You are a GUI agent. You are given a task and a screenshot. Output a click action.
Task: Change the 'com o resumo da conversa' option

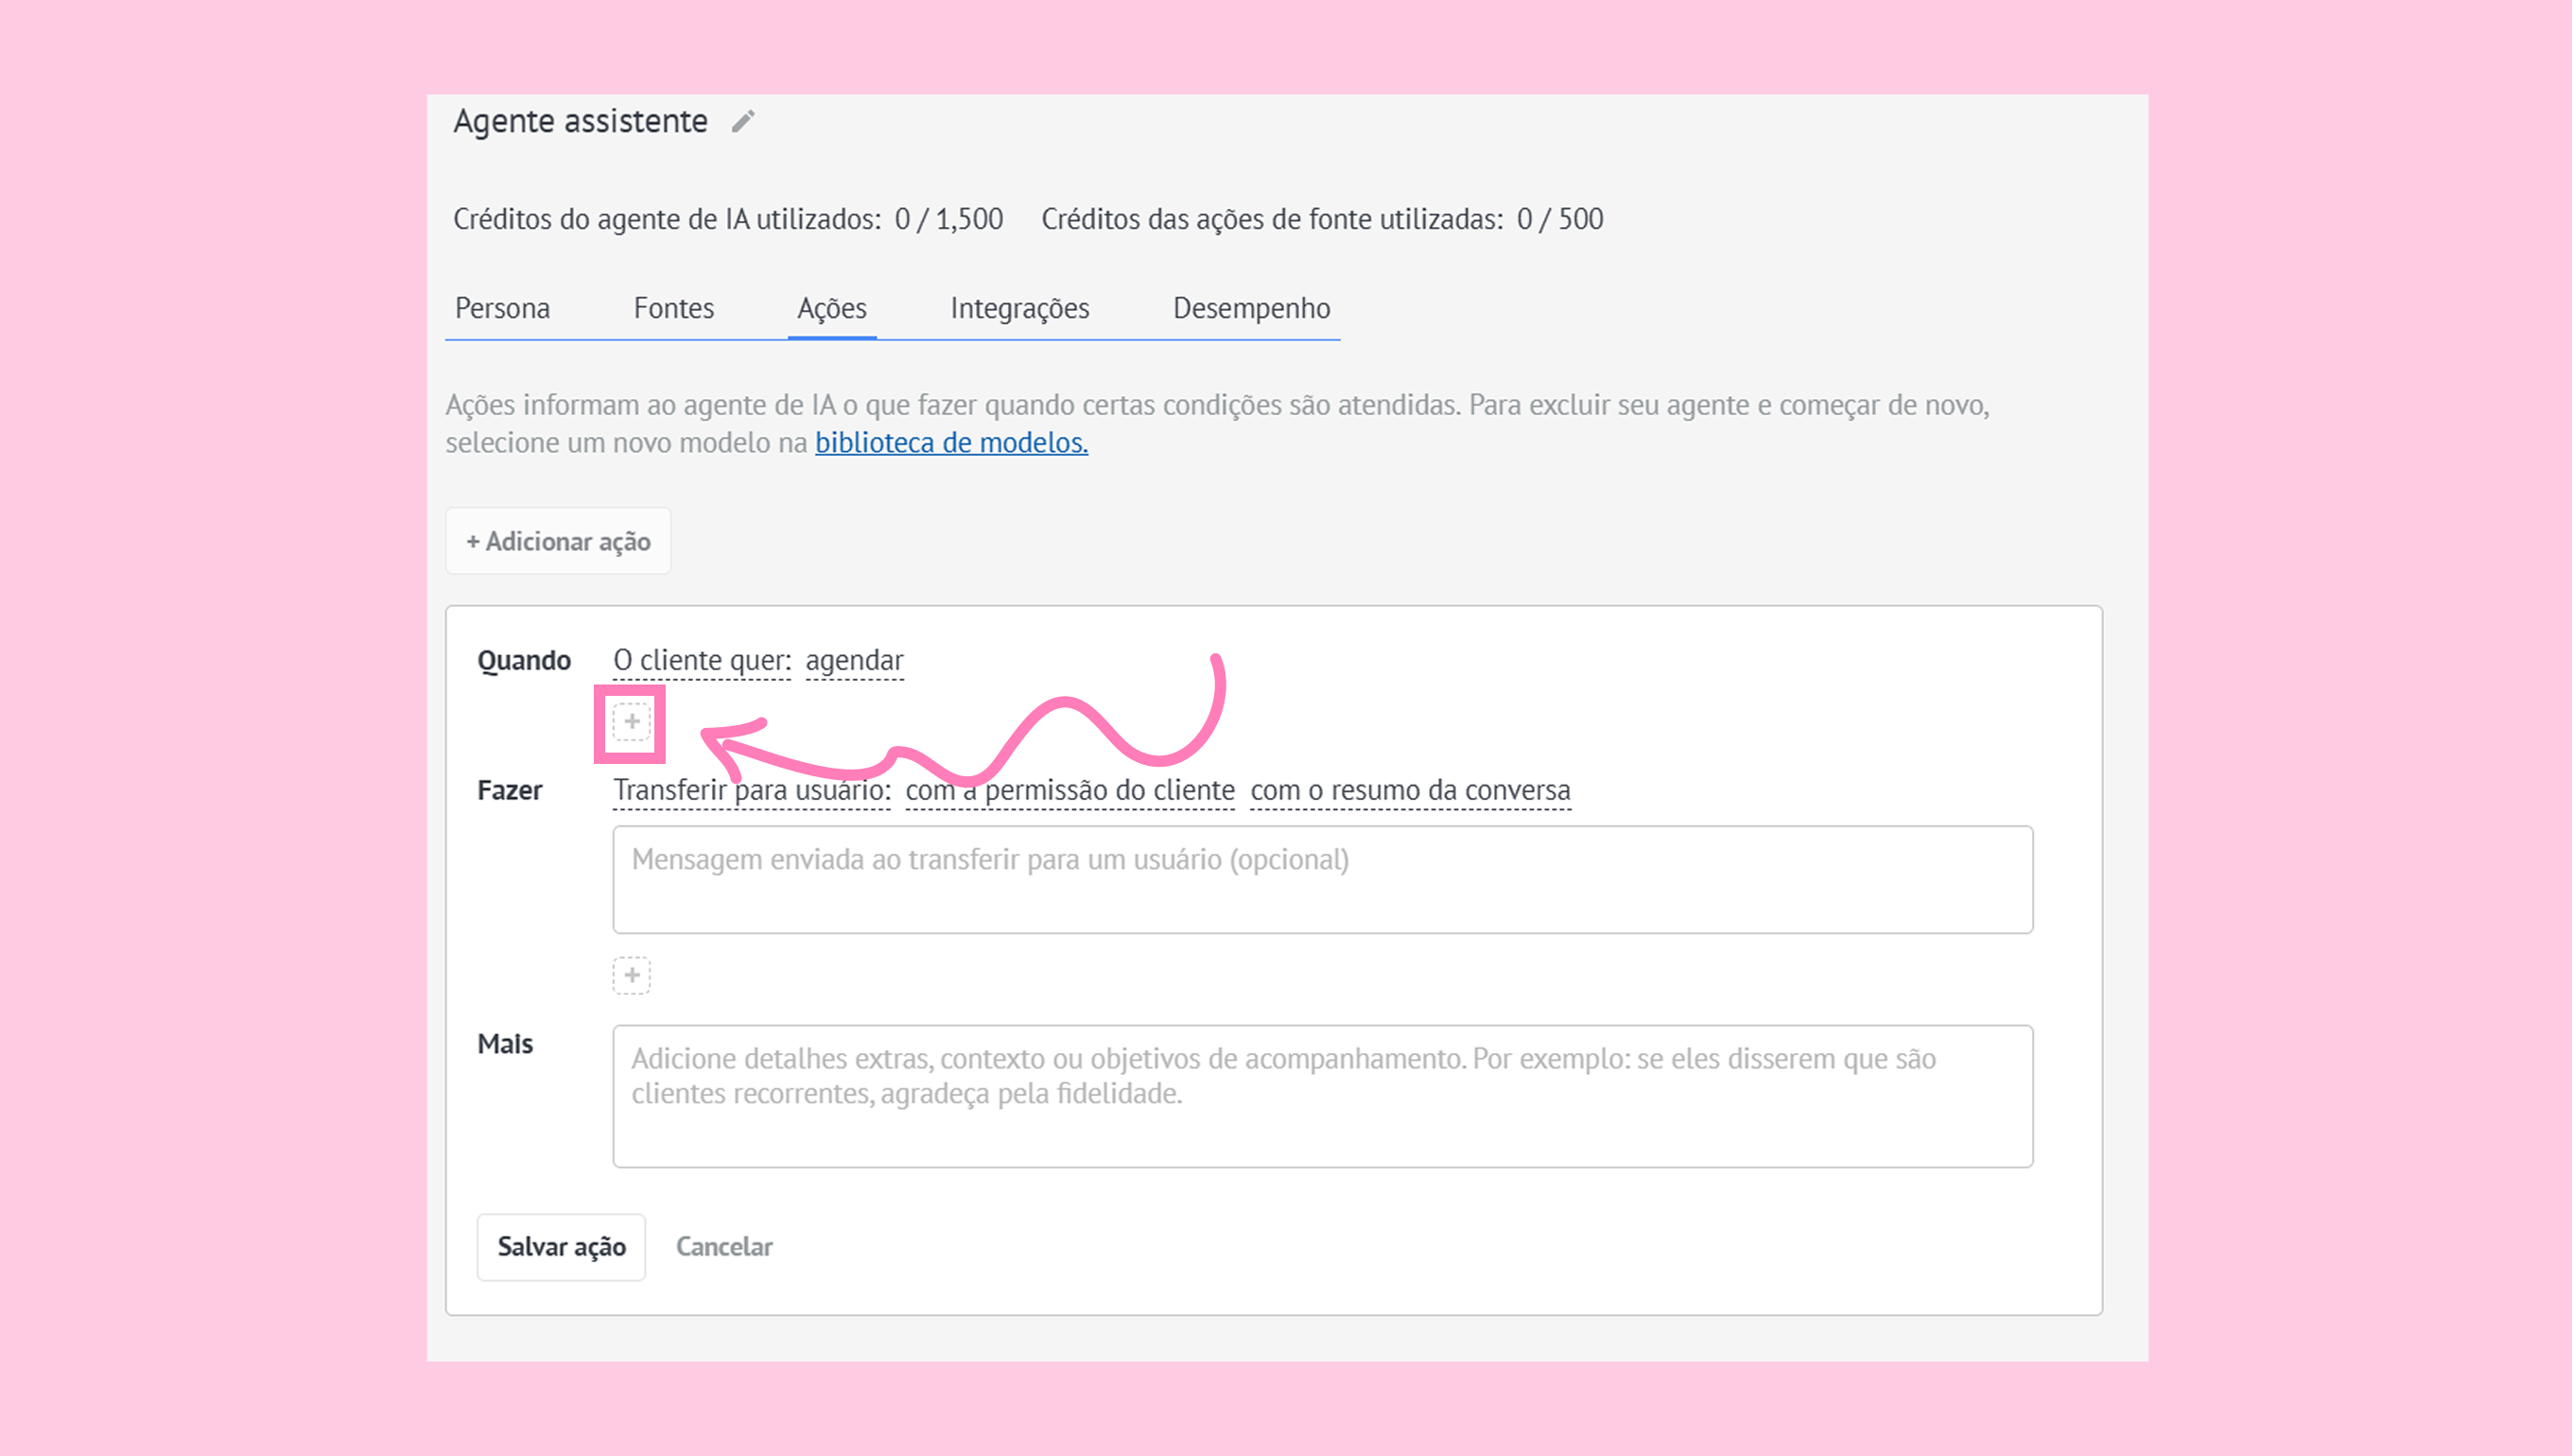(1409, 790)
